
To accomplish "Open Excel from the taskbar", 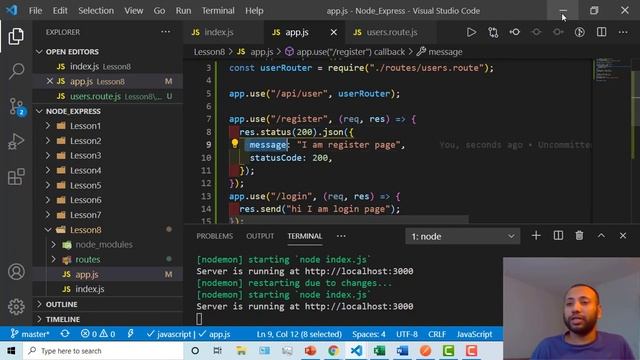I will click(379, 351).
